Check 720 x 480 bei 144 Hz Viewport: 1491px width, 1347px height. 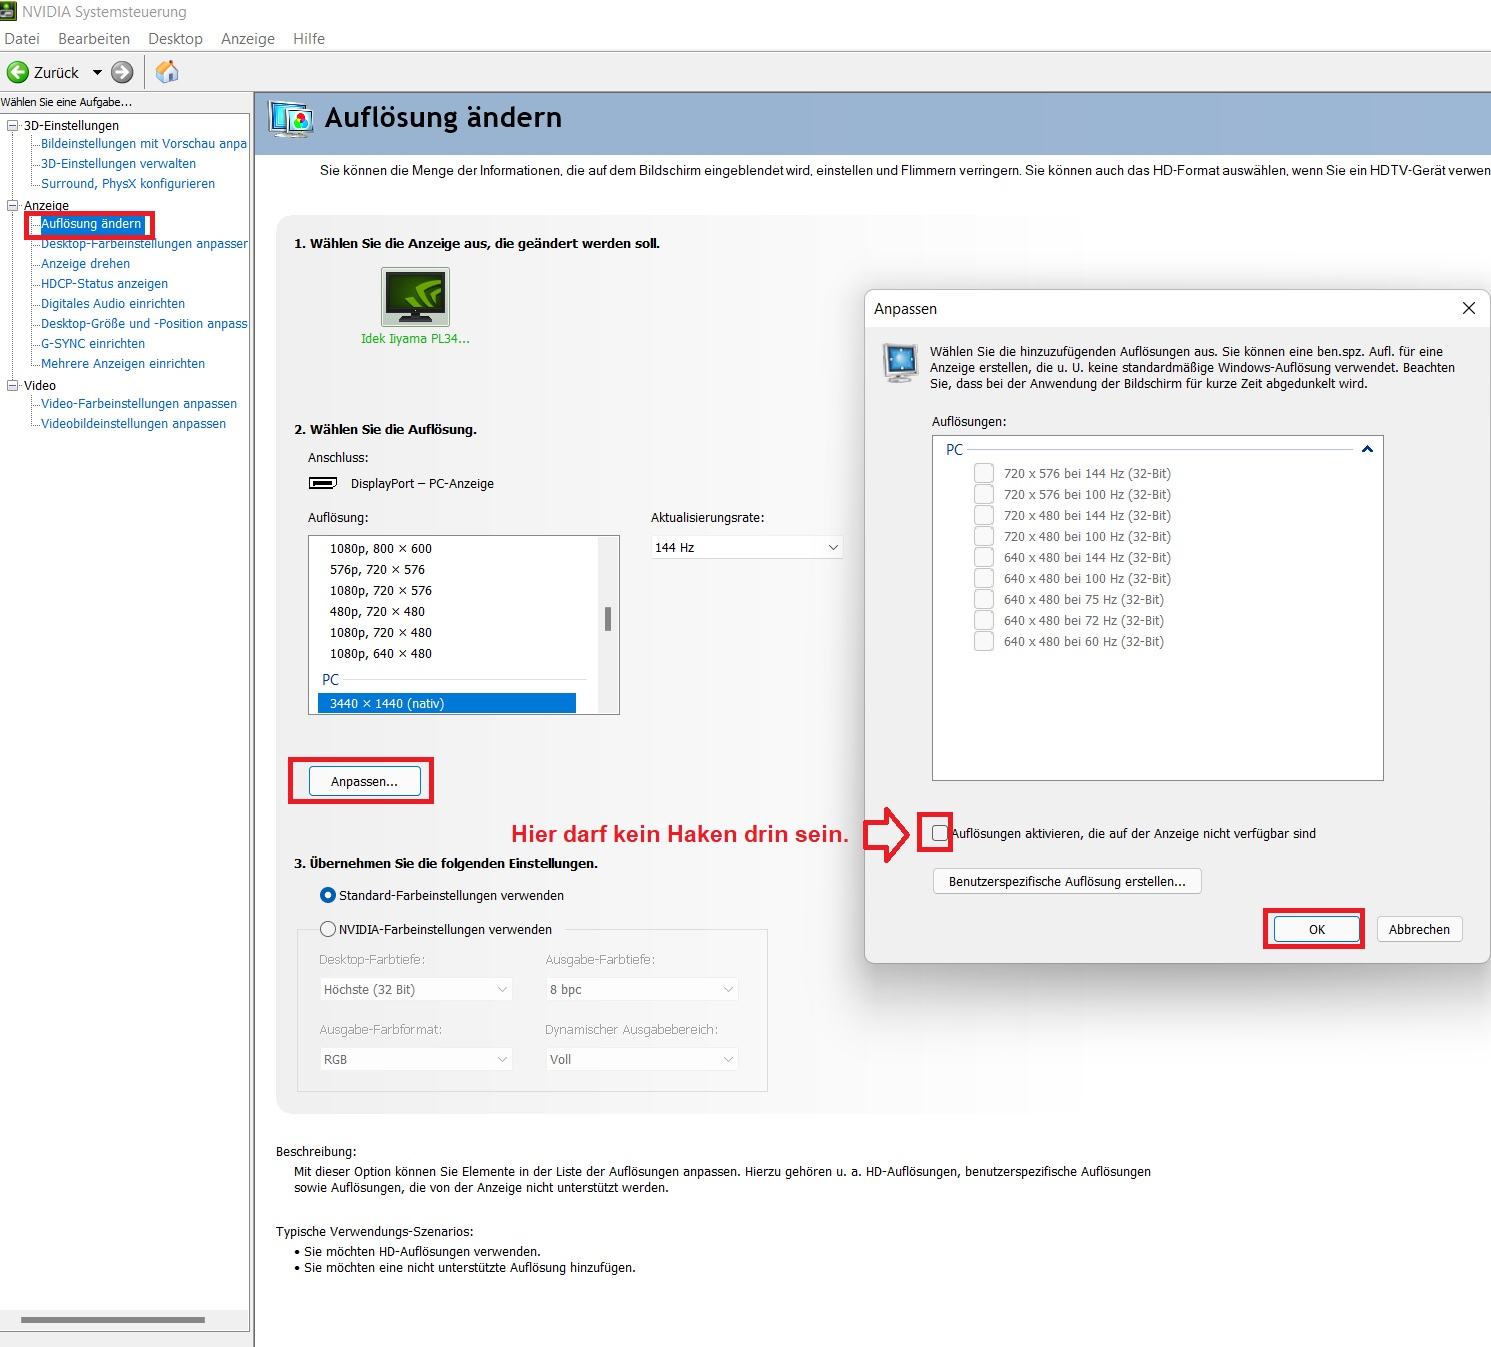pyautogui.click(x=984, y=515)
